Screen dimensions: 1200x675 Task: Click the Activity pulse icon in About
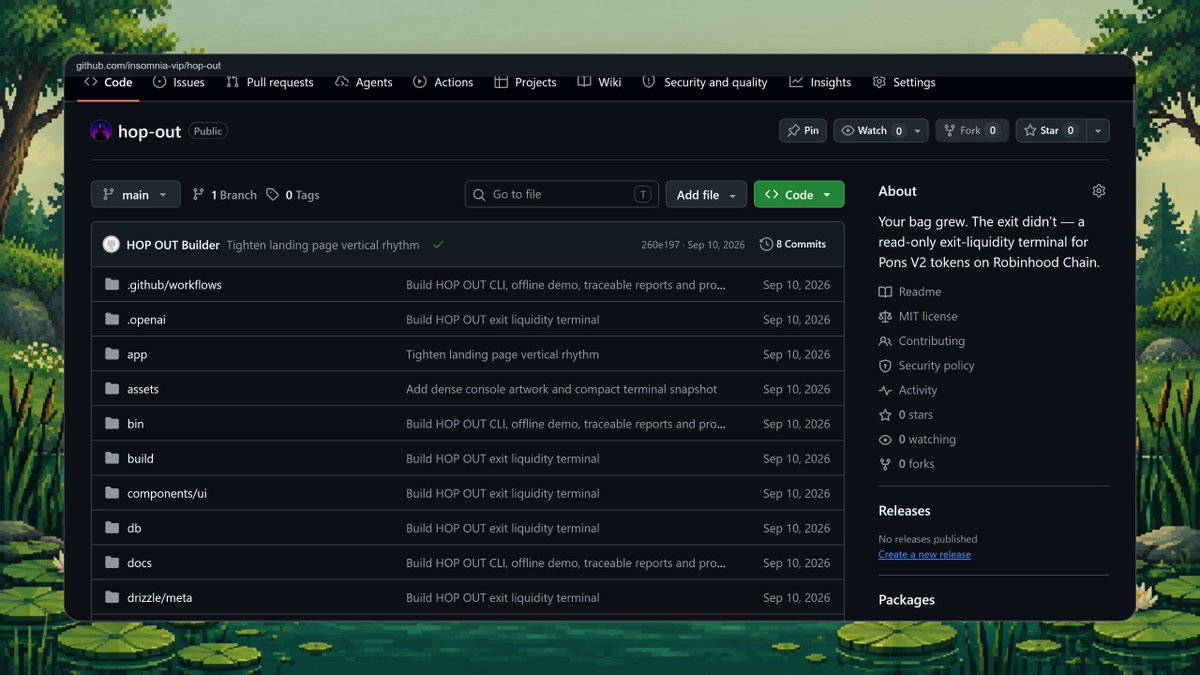pyautogui.click(x=885, y=391)
